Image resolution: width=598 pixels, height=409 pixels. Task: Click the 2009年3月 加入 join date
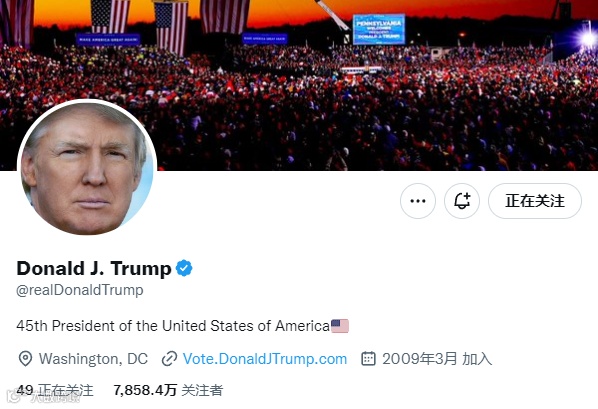point(437,359)
